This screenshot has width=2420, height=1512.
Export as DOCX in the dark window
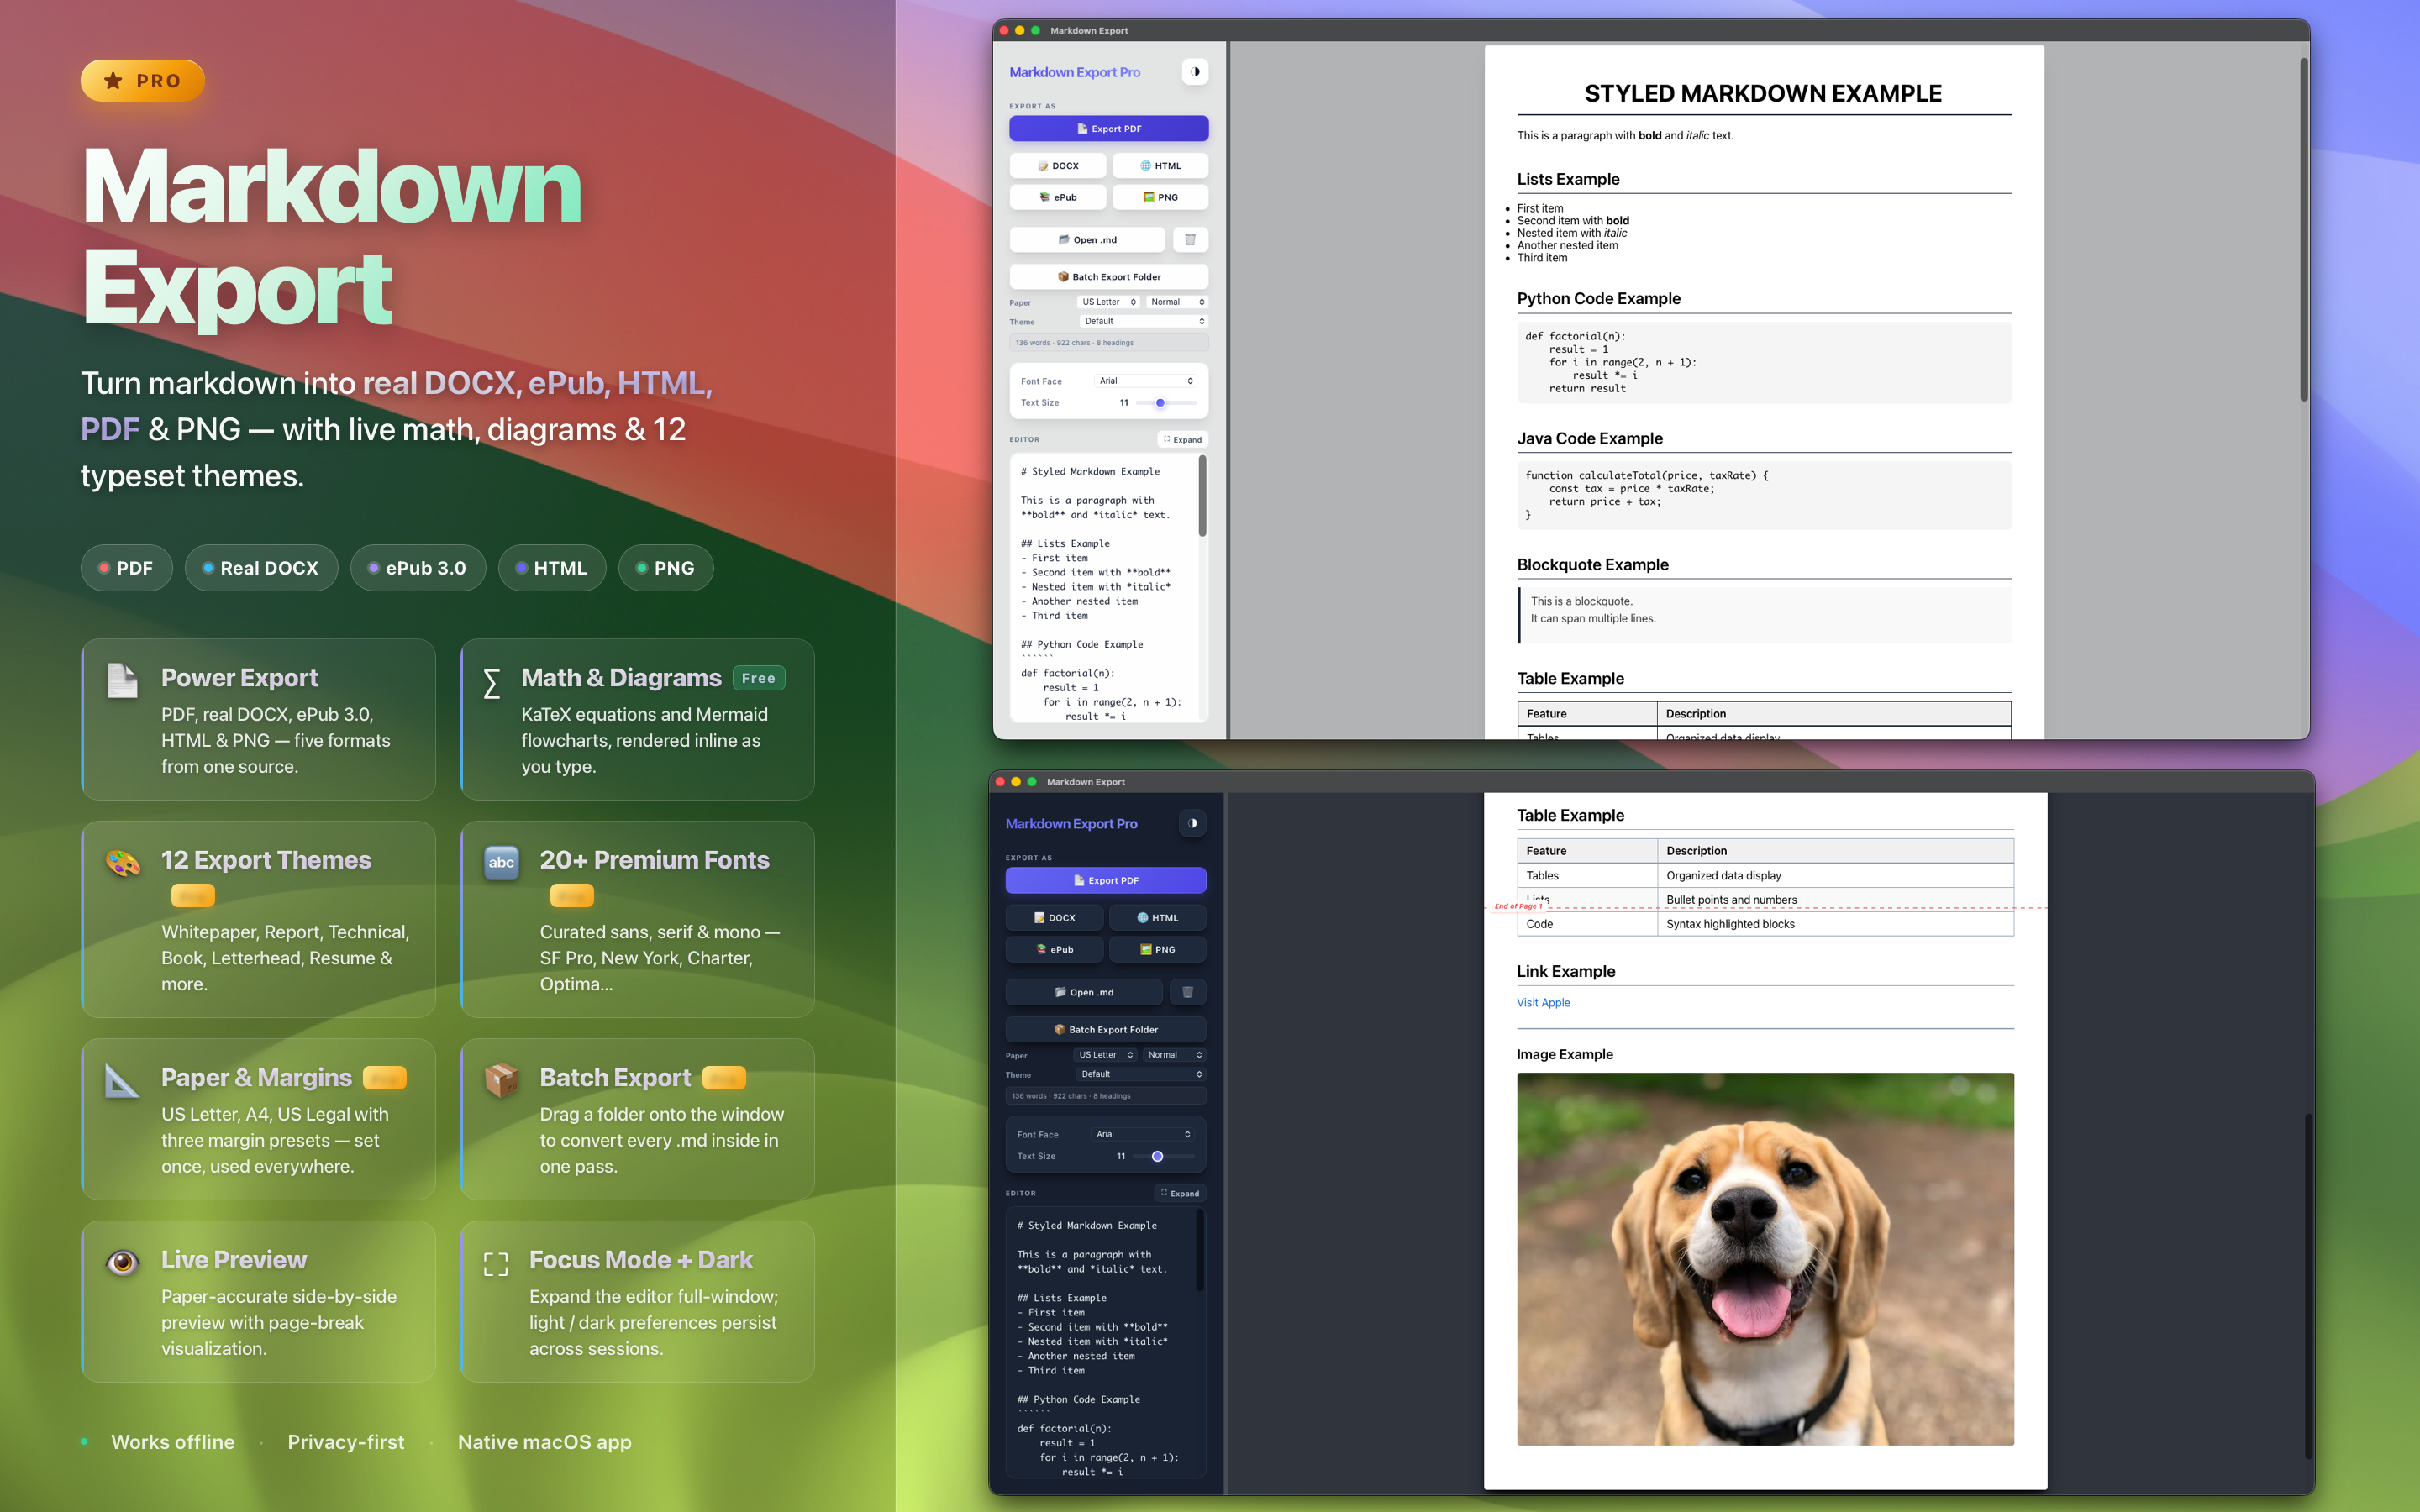point(1054,917)
